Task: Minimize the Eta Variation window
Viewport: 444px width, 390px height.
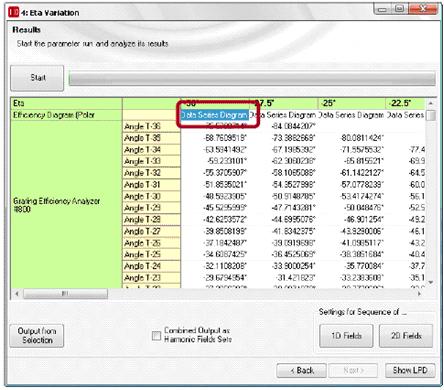Action: coord(382,9)
